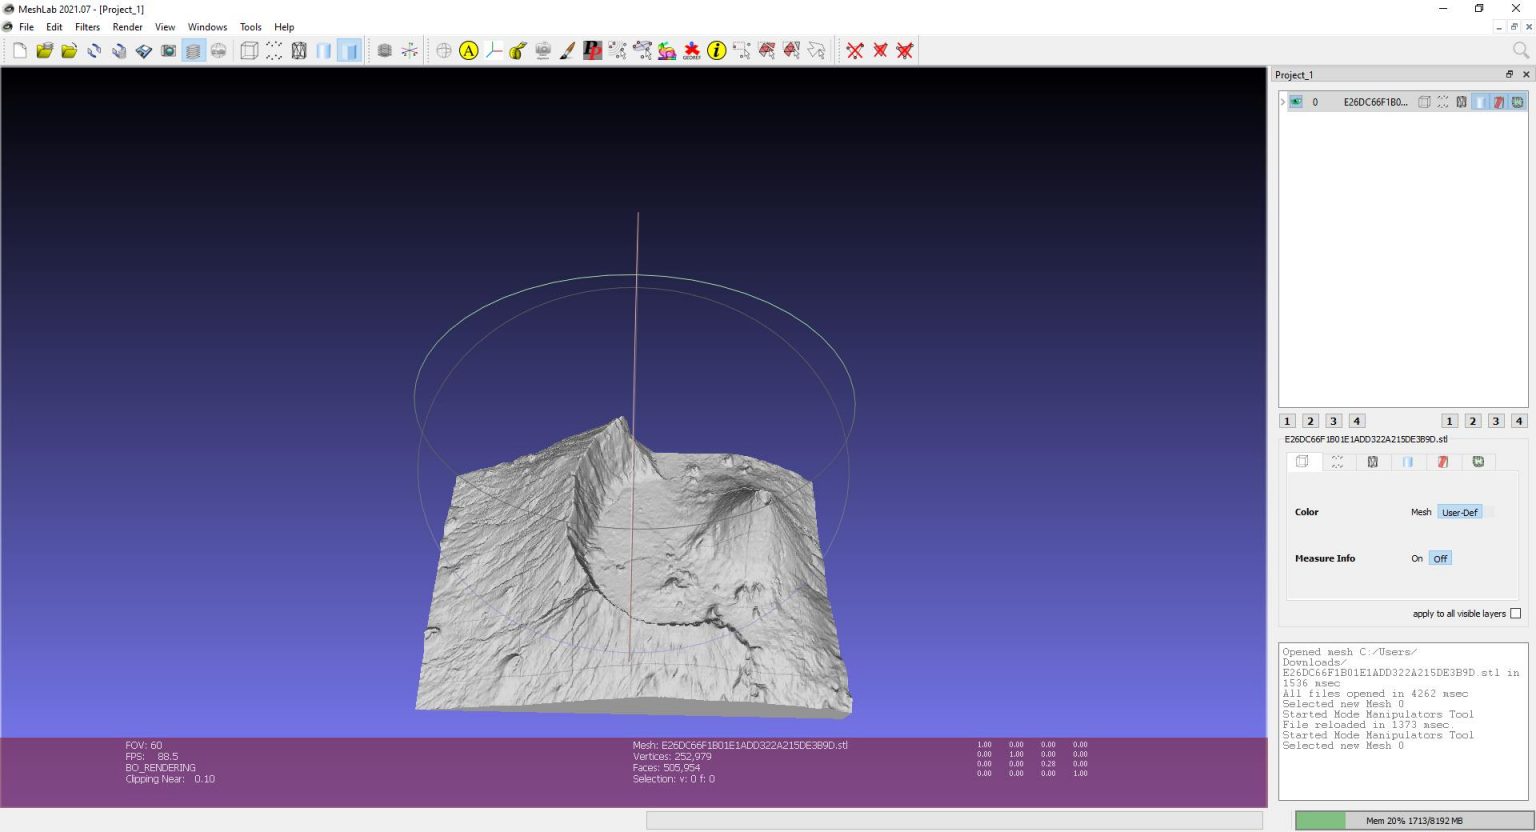This screenshot has height=832, width=1536.
Task: Switch to the green decorator properties tab
Action: point(1478,461)
